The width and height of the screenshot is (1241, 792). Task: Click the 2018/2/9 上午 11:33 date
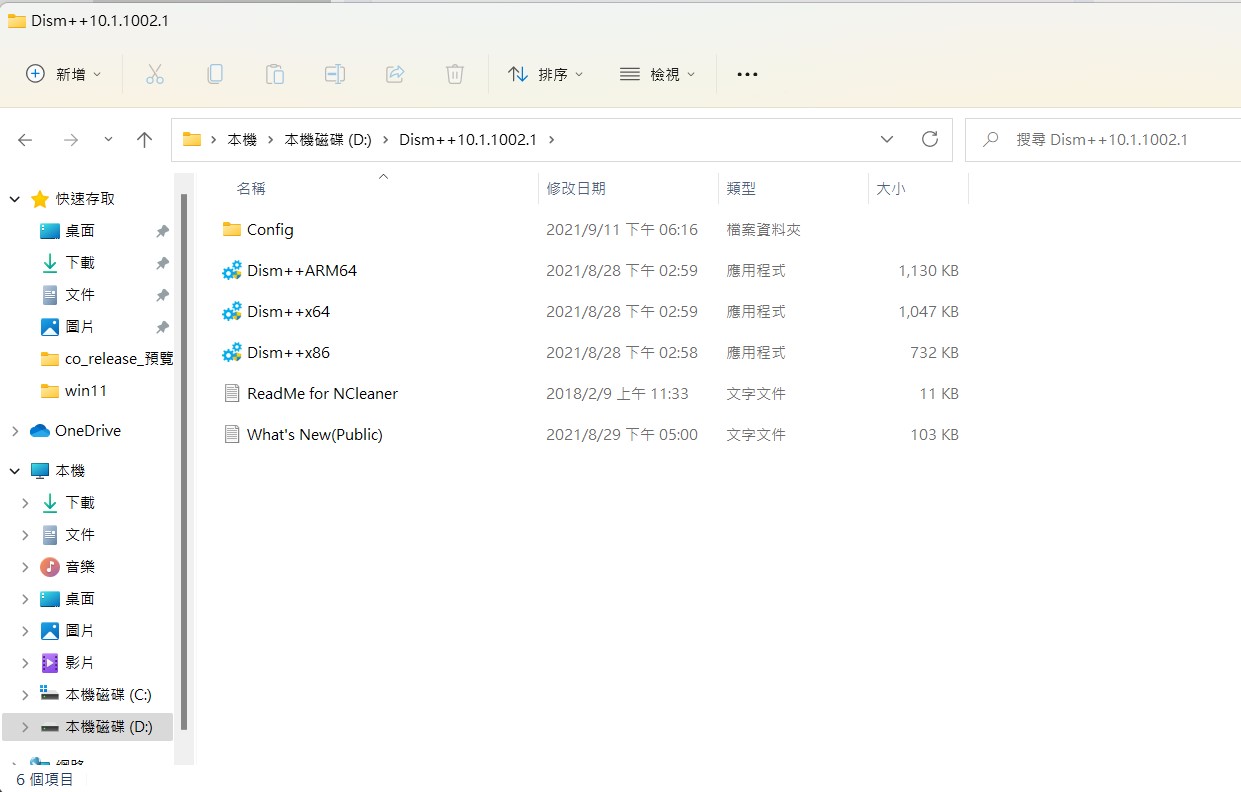617,393
